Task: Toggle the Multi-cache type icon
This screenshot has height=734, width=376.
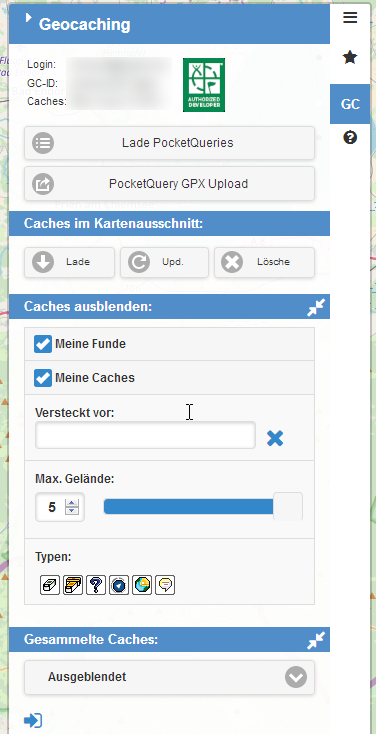Action: (x=73, y=585)
